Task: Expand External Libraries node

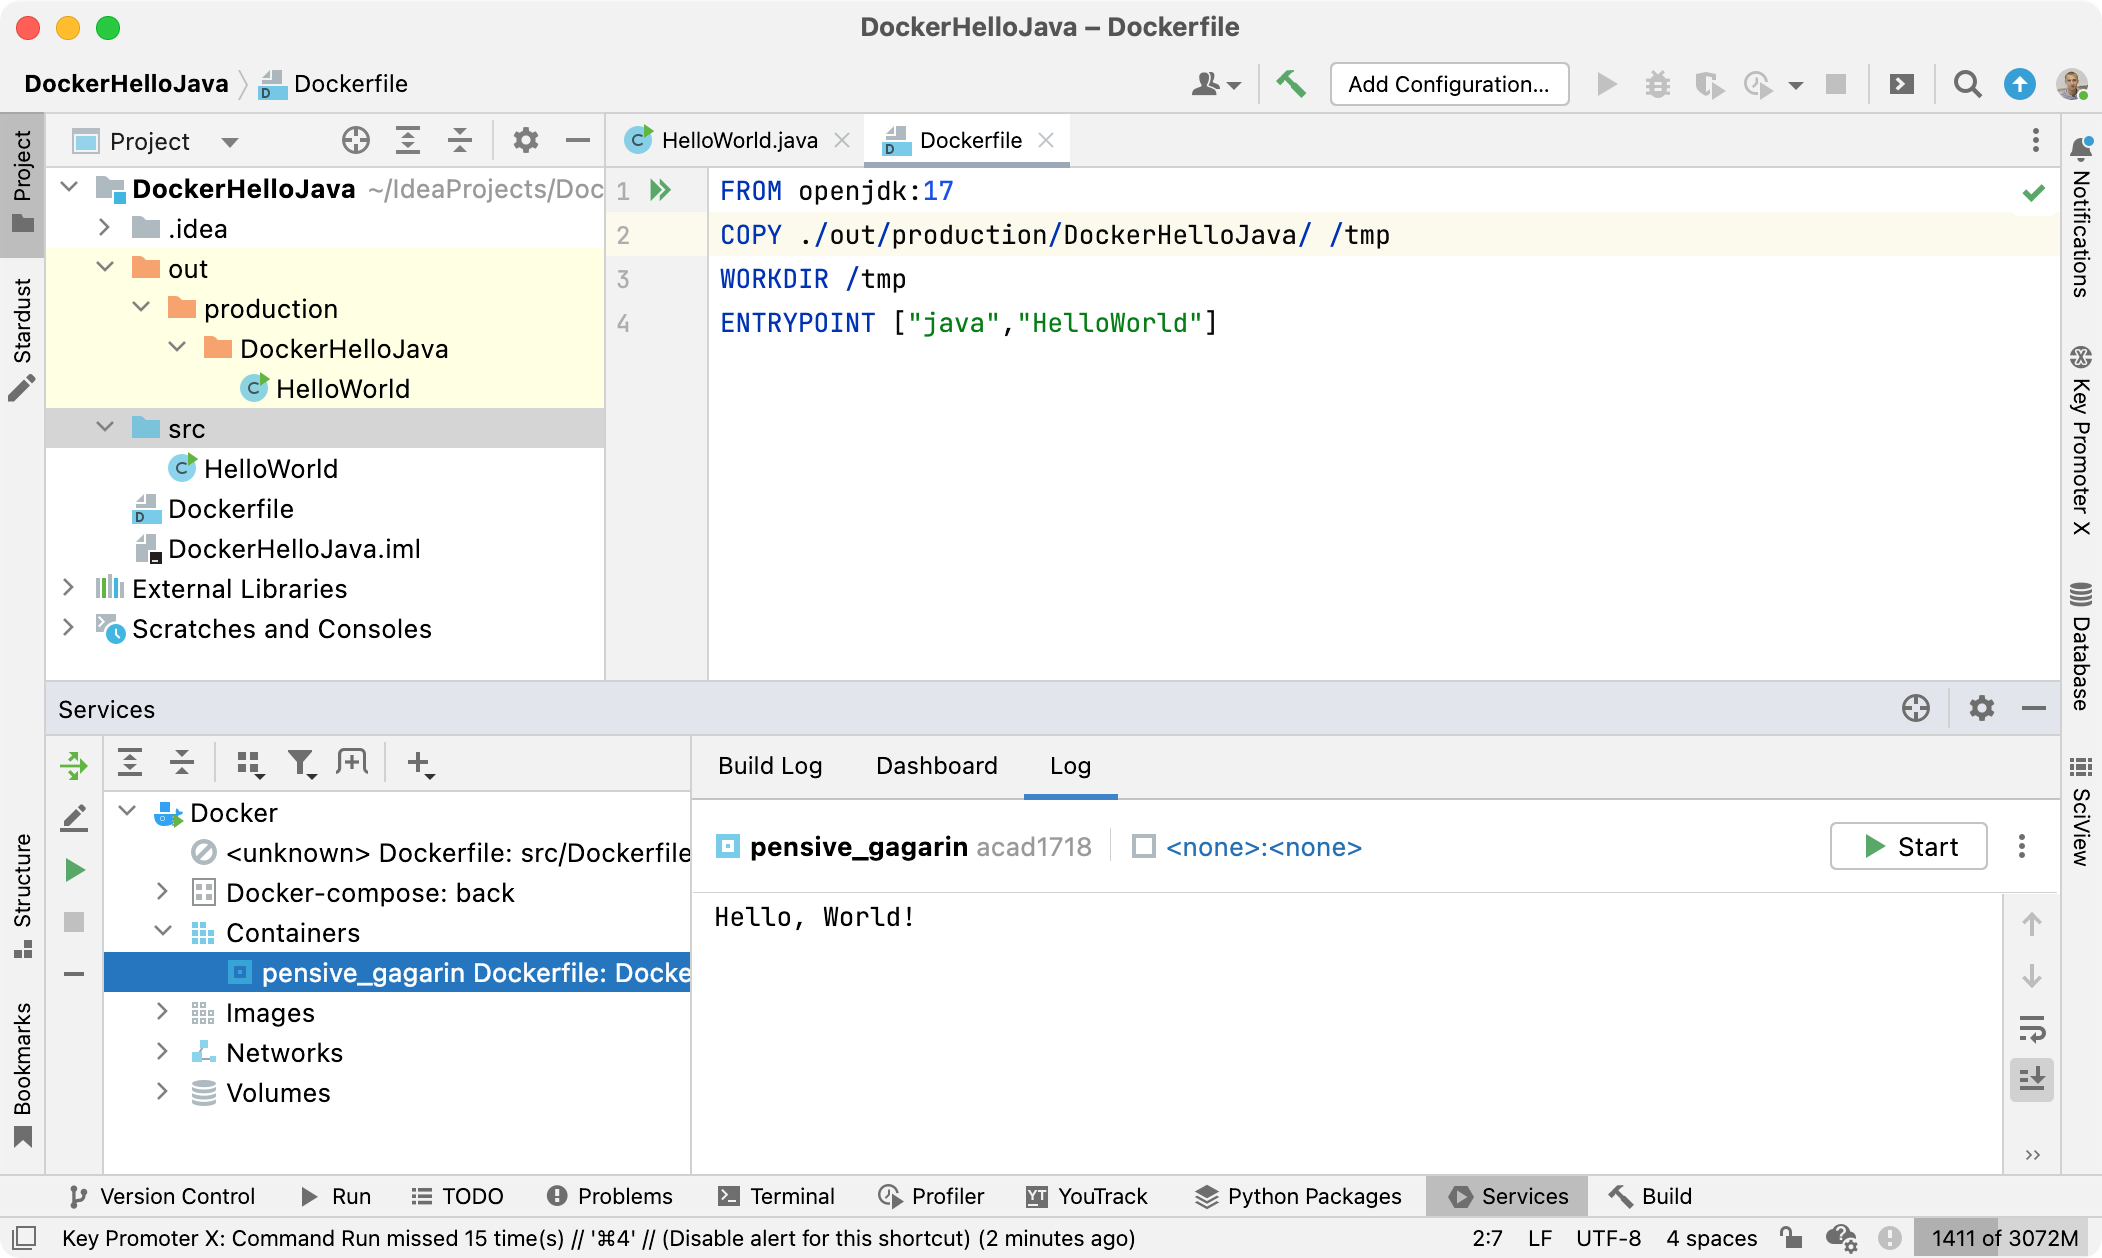Action: point(69,588)
